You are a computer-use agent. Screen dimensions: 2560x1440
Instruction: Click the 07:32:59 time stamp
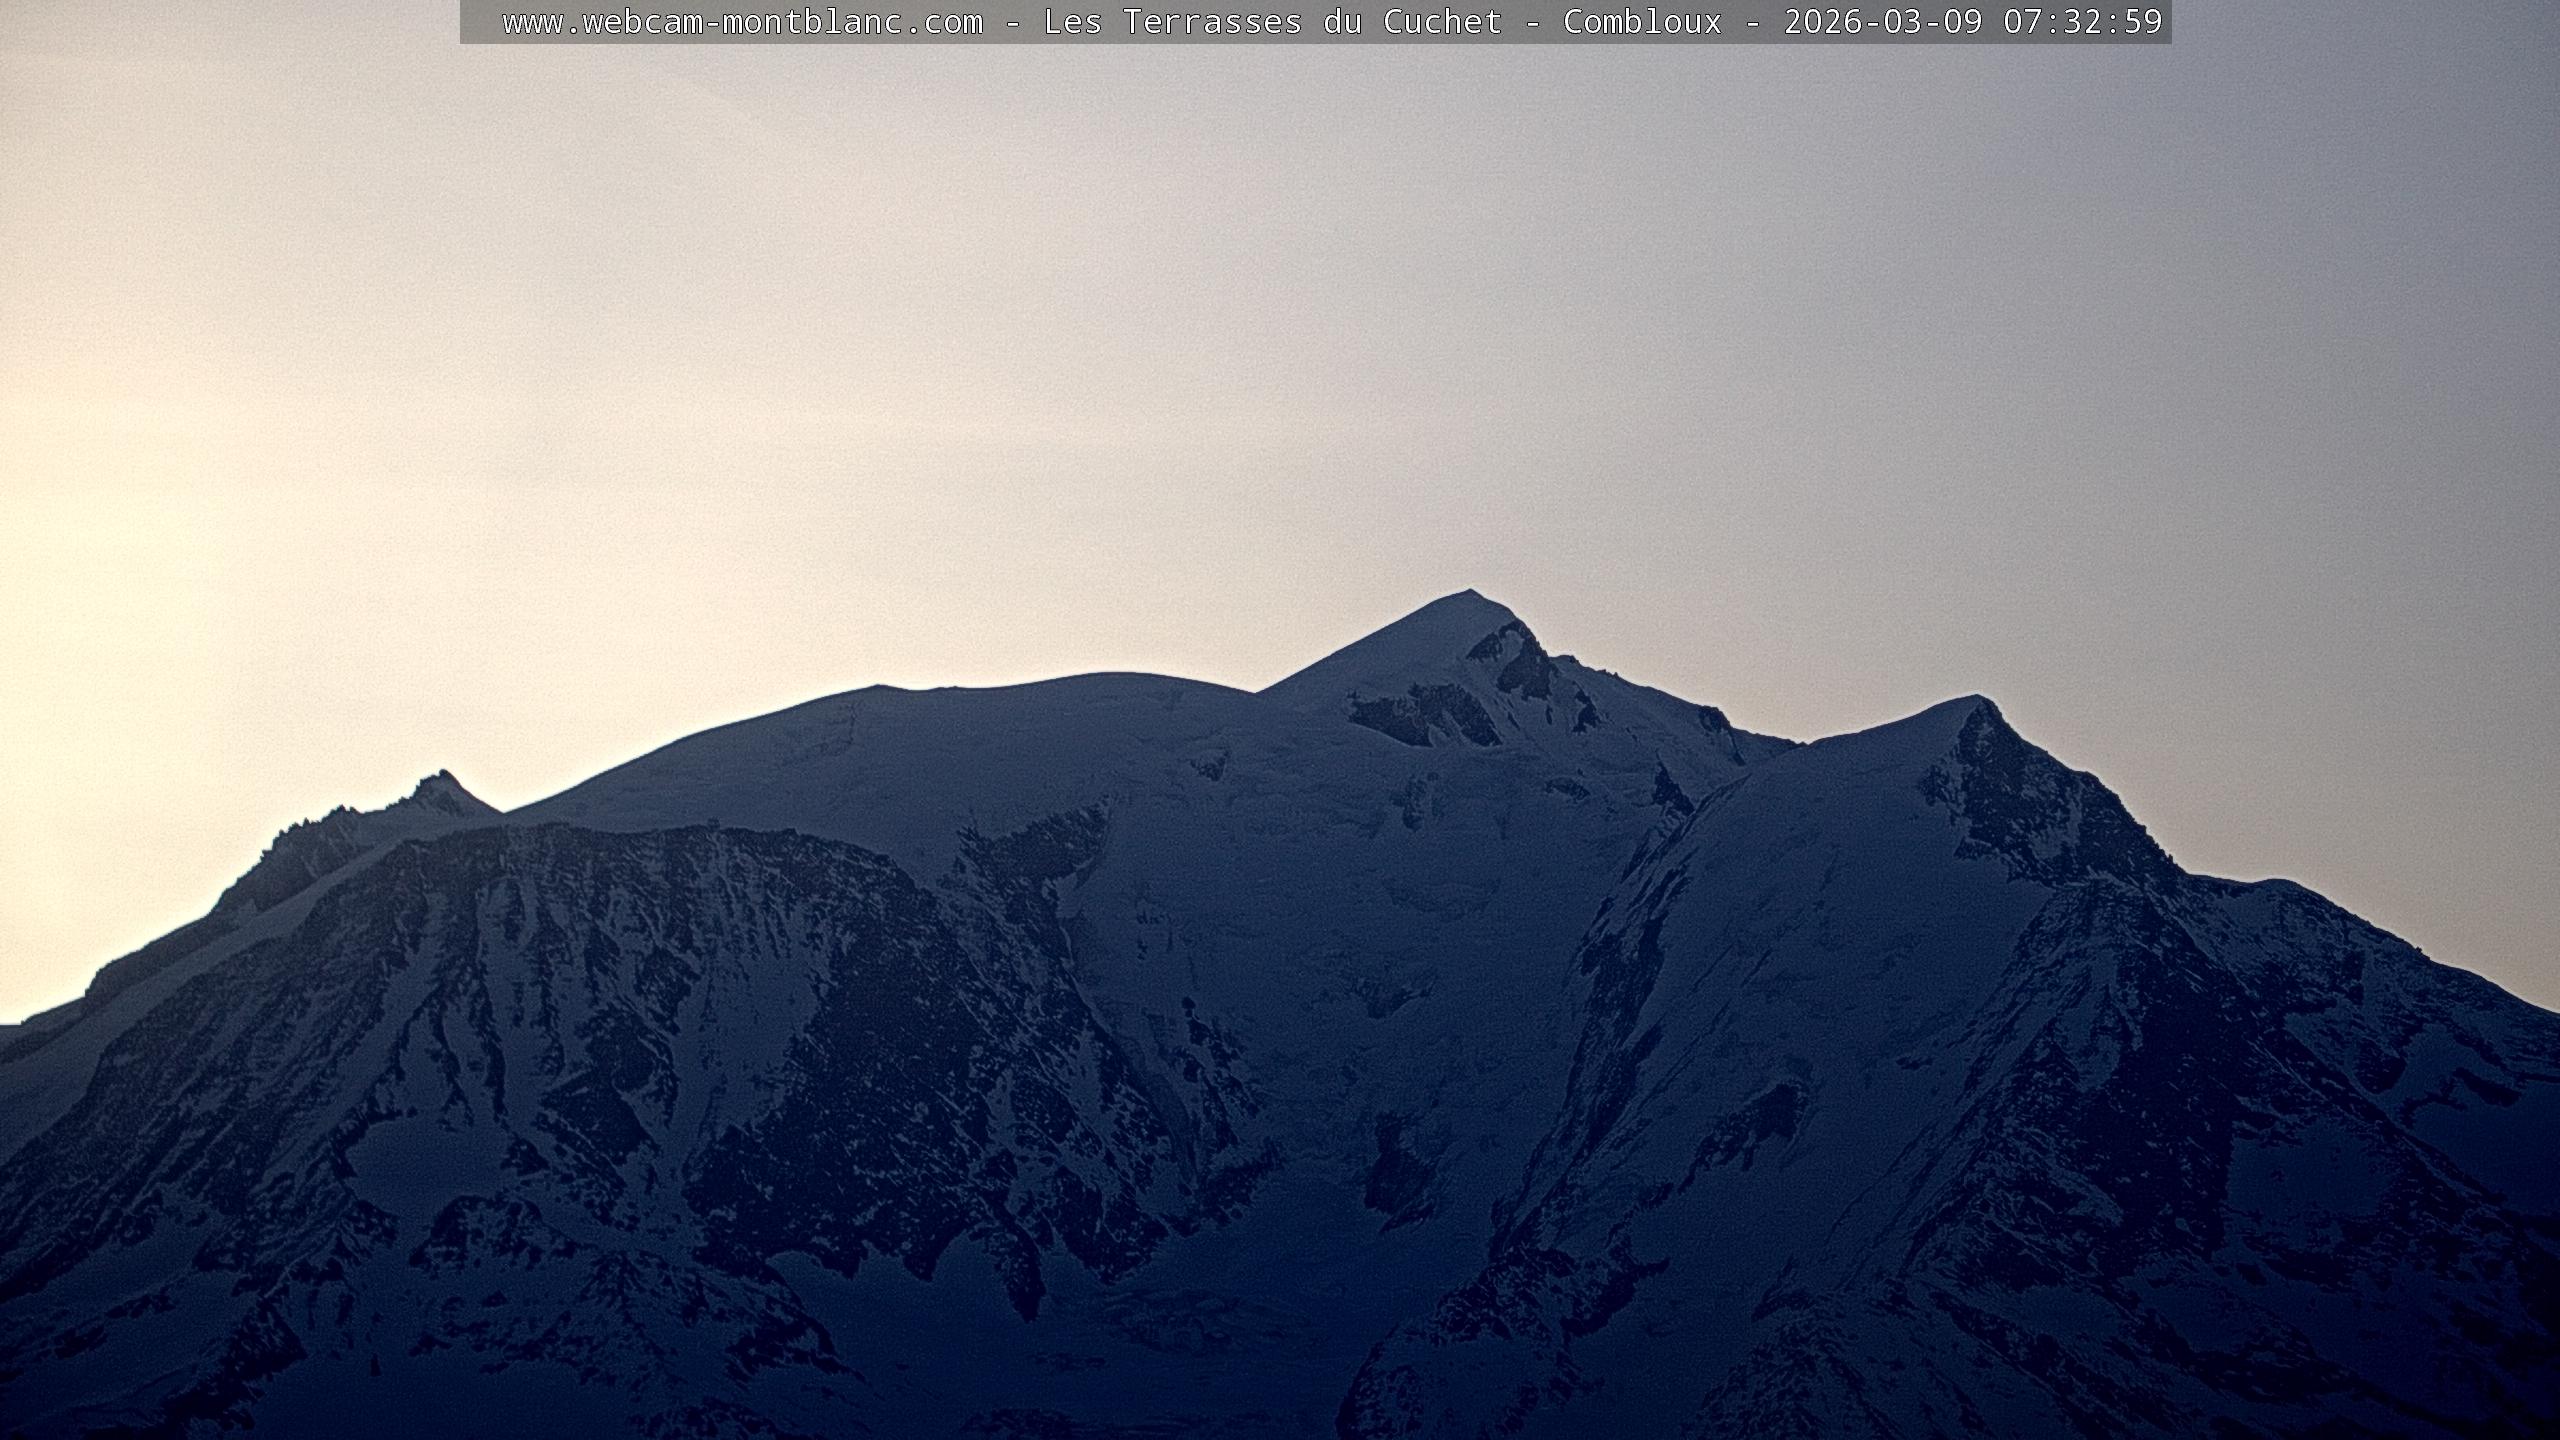(x=2083, y=22)
